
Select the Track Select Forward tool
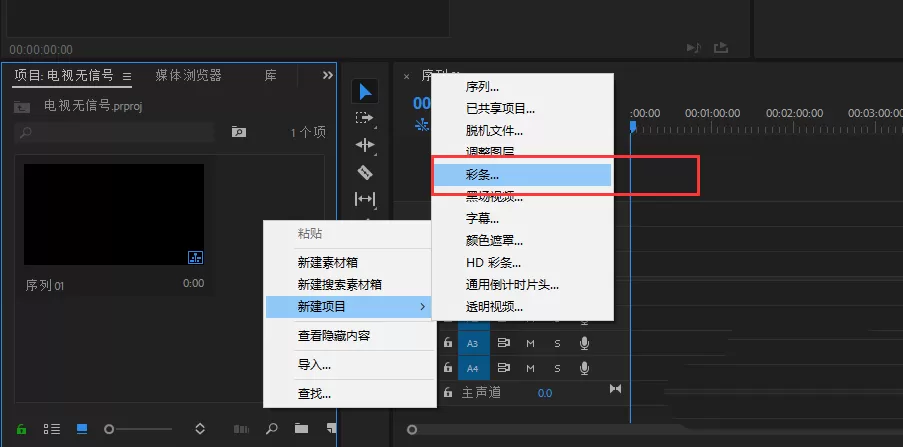click(365, 118)
